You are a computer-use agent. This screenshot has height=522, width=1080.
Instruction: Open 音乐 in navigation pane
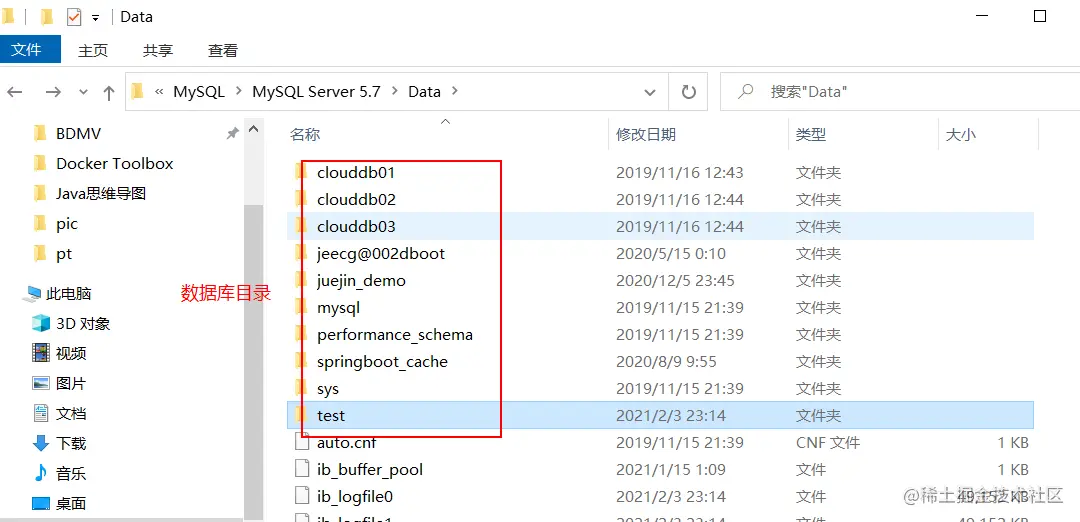pos(70,474)
